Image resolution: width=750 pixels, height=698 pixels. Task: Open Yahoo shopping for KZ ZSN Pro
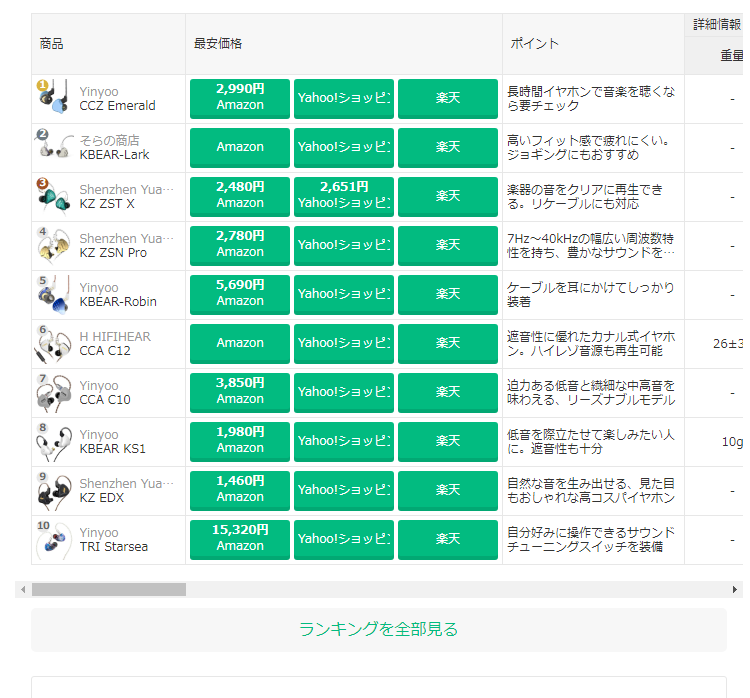[343, 245]
